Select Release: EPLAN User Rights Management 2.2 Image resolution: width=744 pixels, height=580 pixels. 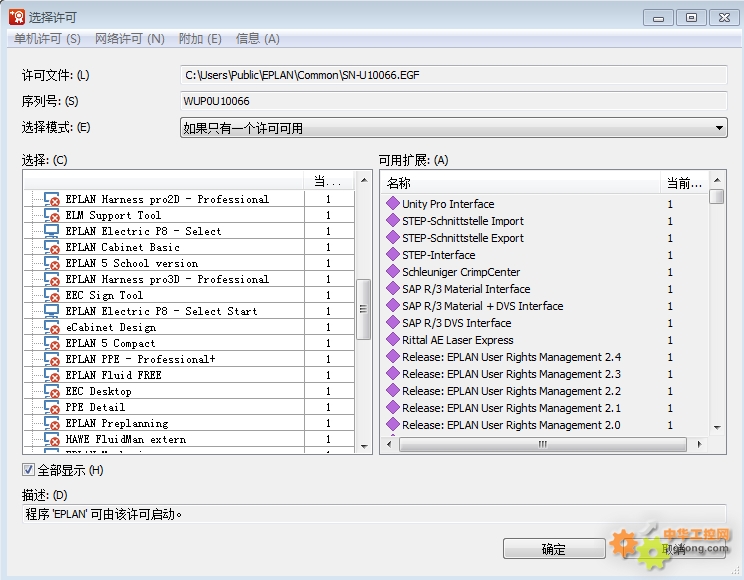coord(512,391)
